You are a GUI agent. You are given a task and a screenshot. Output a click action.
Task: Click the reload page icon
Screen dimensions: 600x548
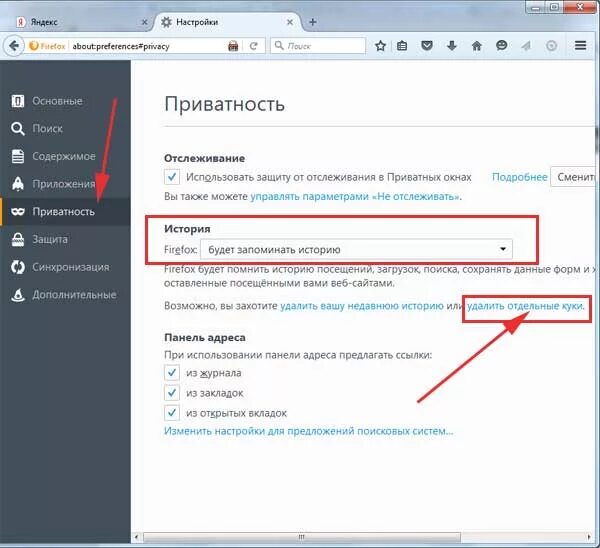point(253,46)
